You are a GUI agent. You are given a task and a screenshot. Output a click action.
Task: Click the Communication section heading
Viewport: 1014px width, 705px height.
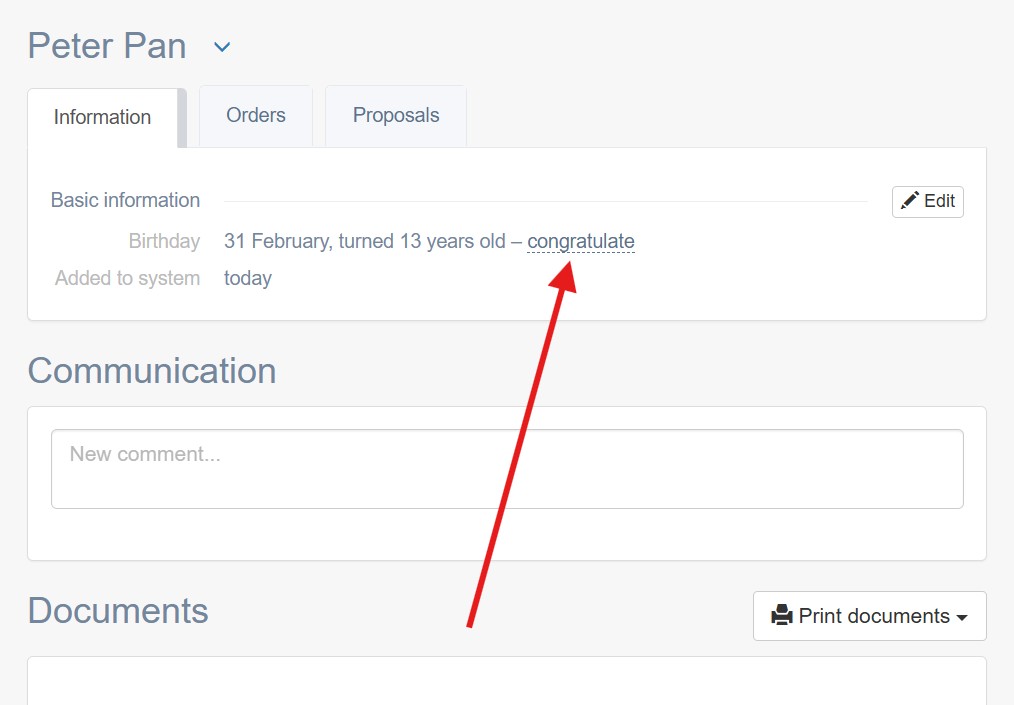(152, 371)
